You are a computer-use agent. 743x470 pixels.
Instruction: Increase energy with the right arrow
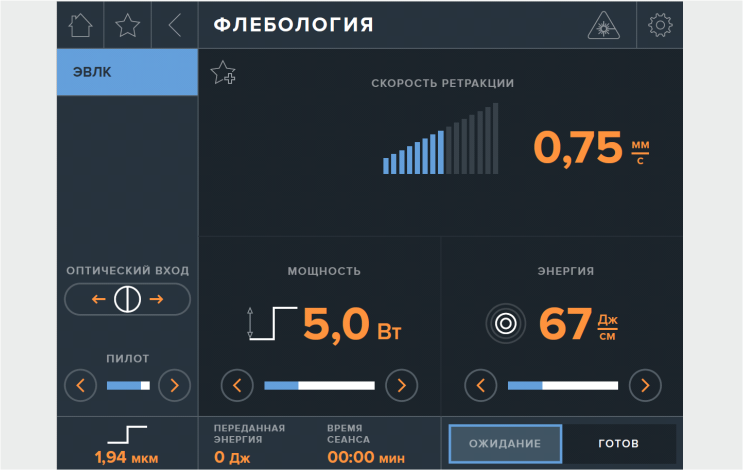pyautogui.click(x=645, y=385)
